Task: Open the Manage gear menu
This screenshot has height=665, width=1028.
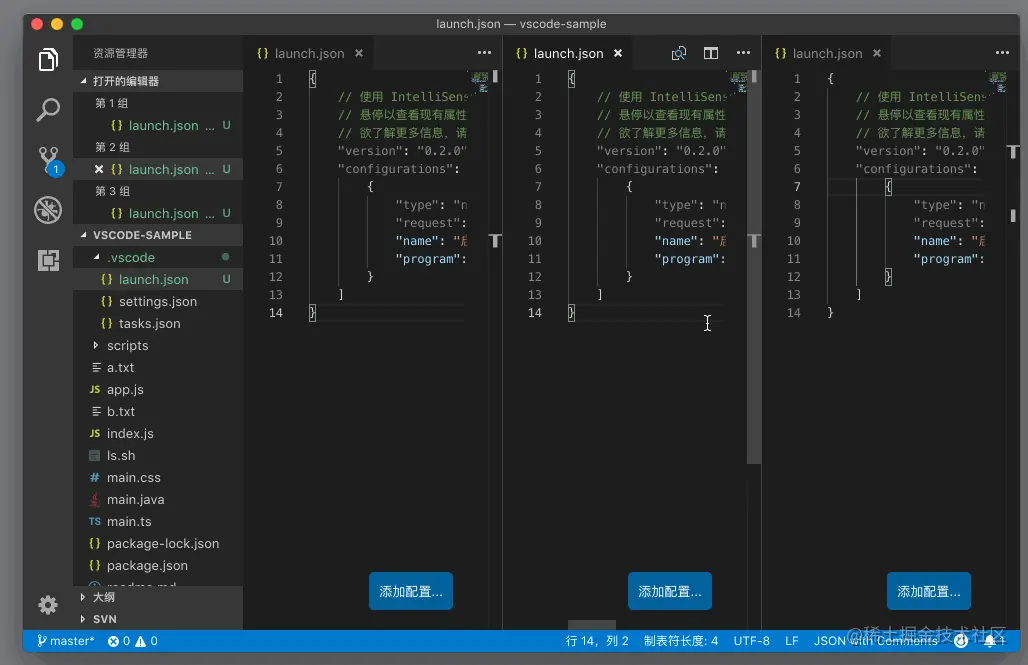Action: [48, 605]
